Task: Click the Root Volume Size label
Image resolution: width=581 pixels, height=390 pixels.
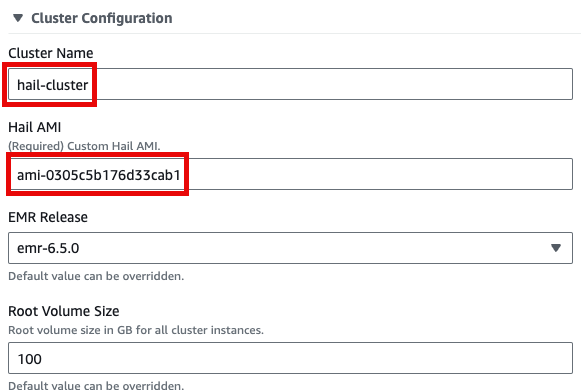Action: 64,311
